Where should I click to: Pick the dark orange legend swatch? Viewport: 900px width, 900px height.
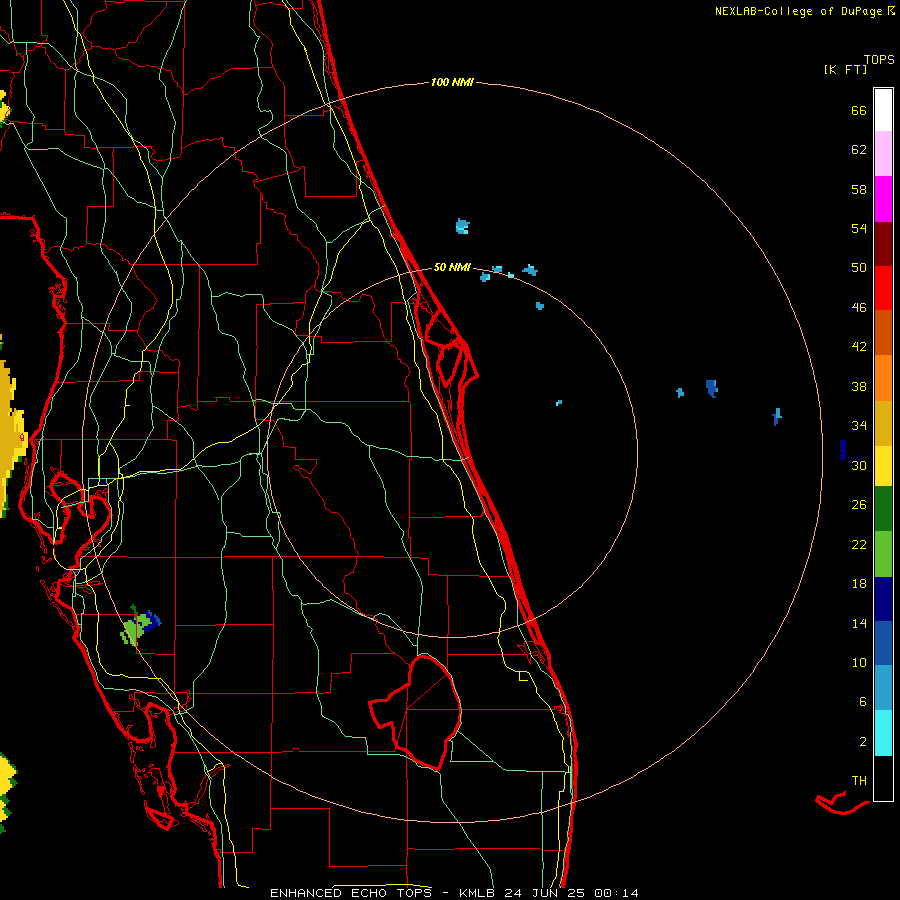coord(883,333)
